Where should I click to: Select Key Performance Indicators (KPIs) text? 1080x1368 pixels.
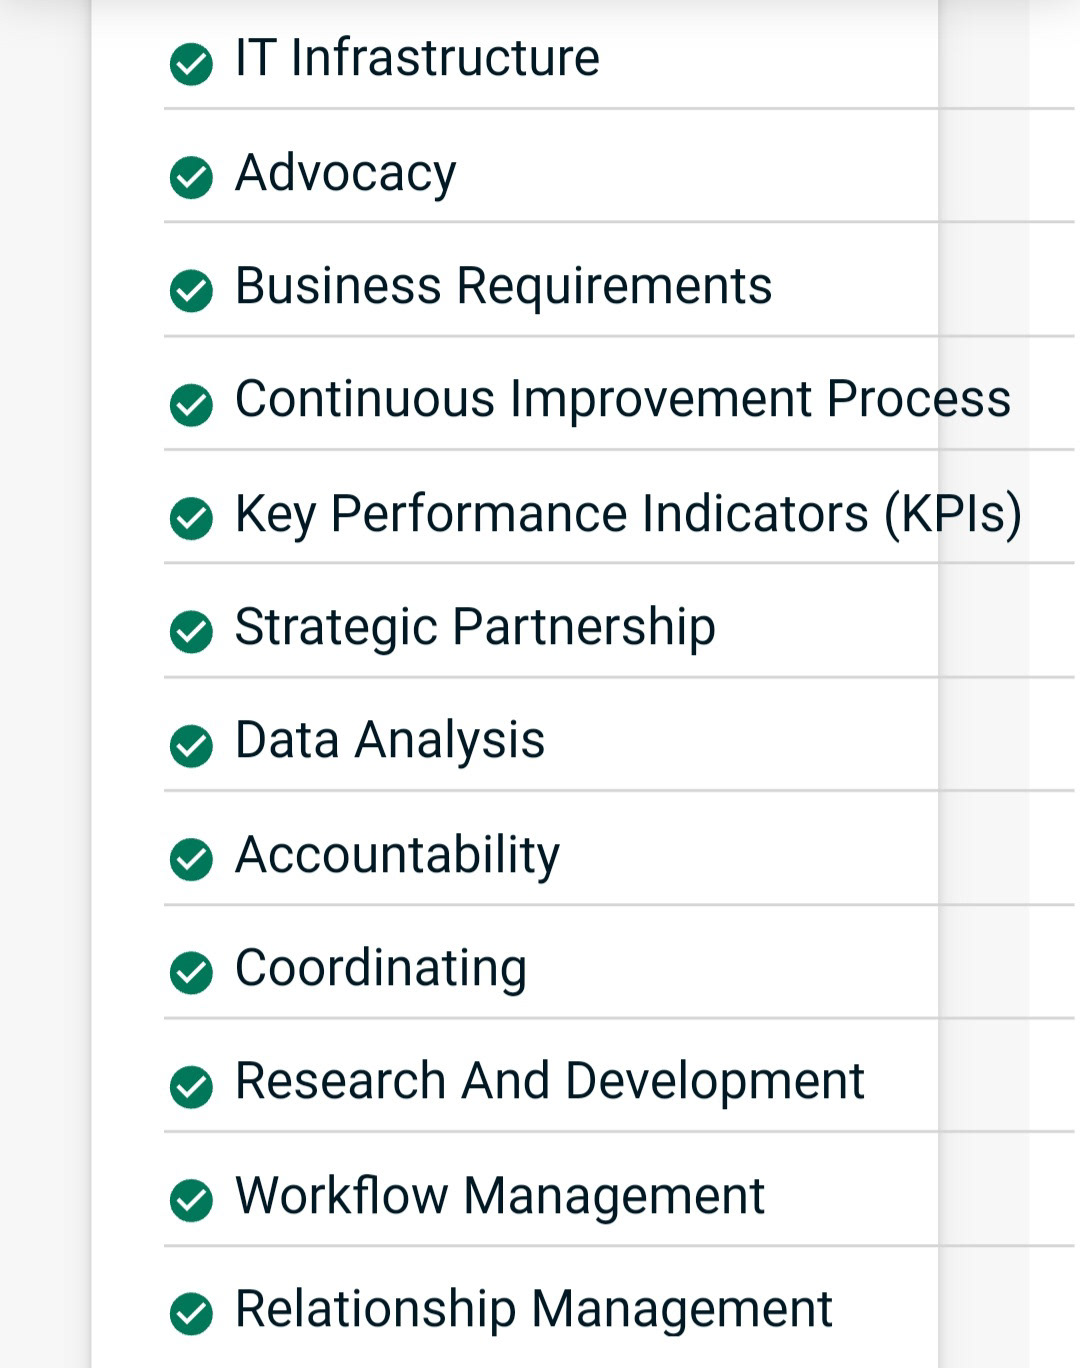coord(628,514)
